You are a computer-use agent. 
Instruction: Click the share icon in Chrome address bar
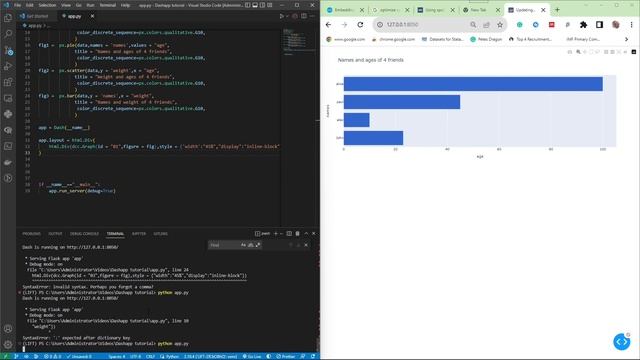[x=486, y=25]
